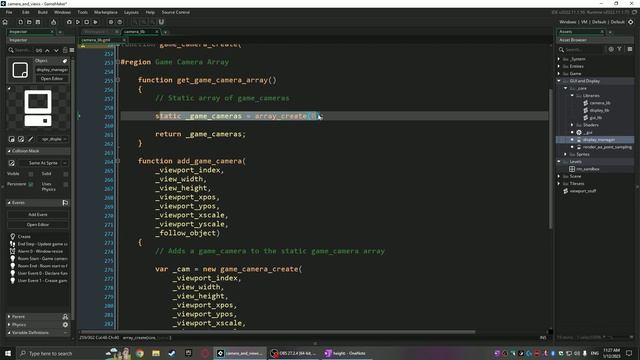Viewport: 640px width, 360px height.
Task: Click the Add Event button
Action: click(x=38, y=215)
